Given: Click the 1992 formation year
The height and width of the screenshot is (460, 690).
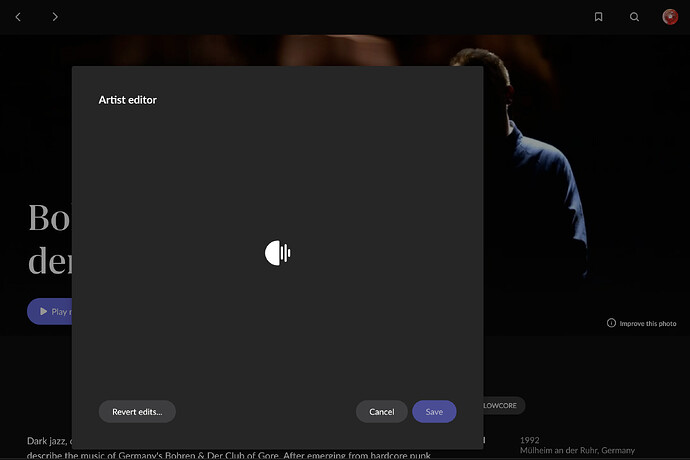Looking at the screenshot, I should [x=529, y=440].
